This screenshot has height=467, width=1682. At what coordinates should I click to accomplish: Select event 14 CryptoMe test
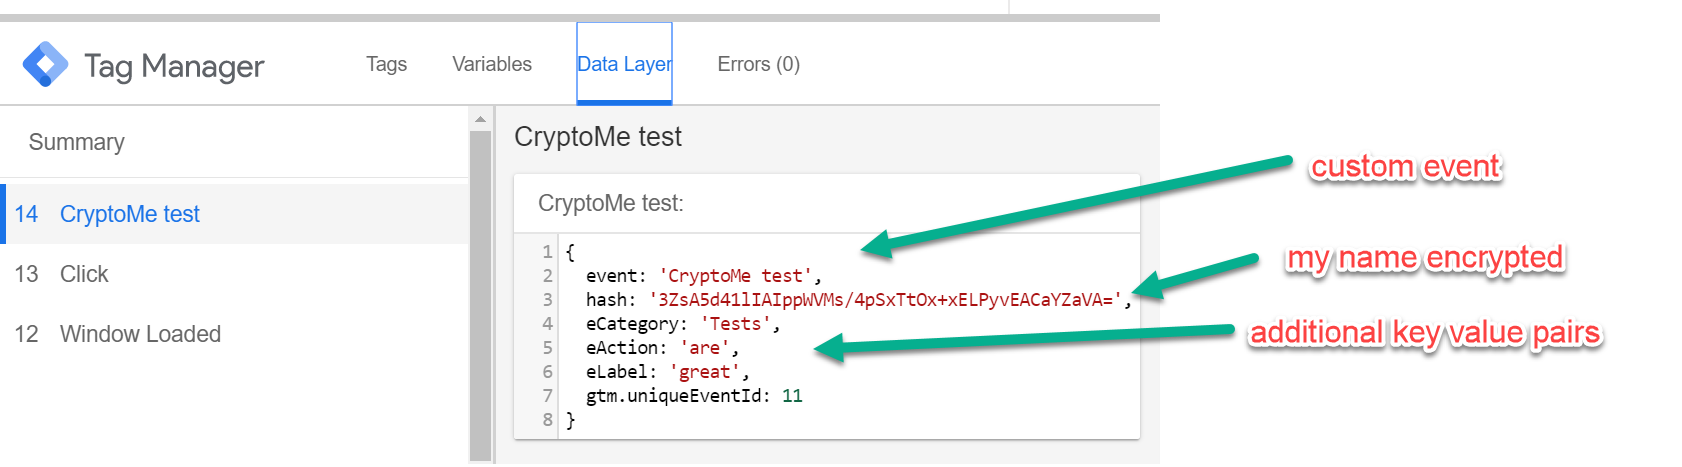[234, 214]
